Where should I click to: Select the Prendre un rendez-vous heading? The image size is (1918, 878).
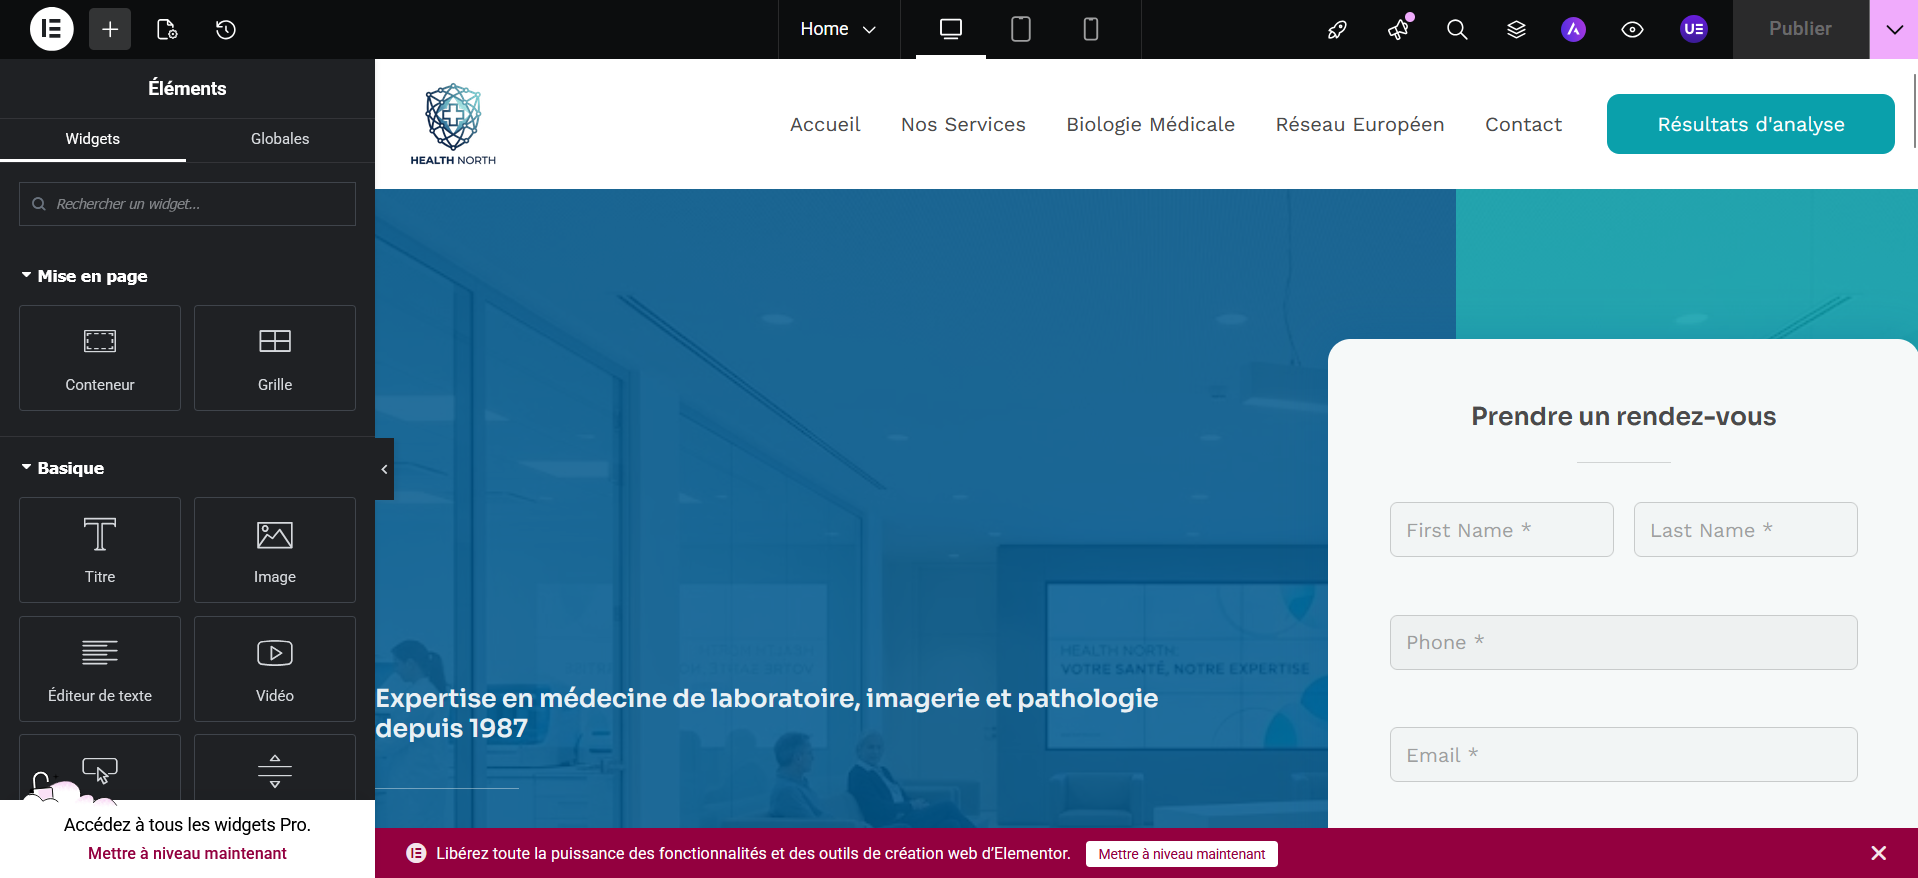(x=1623, y=416)
